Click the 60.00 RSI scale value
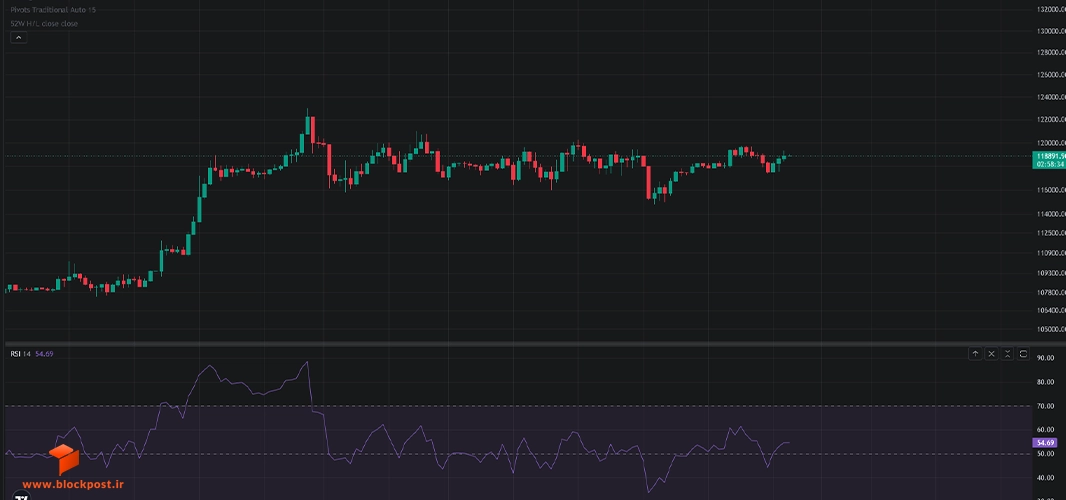This screenshot has height=500, width=1066. pyautogui.click(x=1045, y=430)
